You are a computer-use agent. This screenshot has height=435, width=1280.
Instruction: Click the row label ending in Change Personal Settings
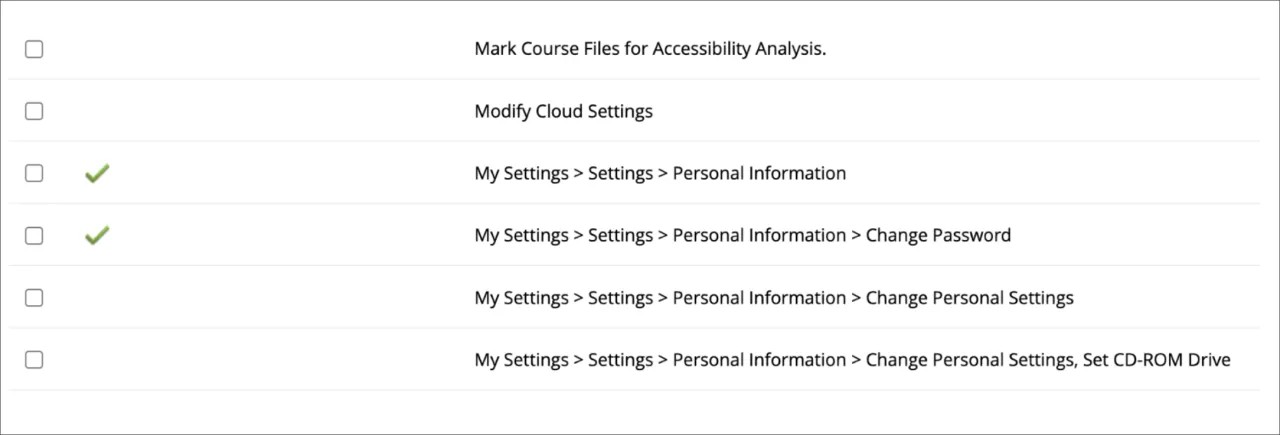(773, 297)
